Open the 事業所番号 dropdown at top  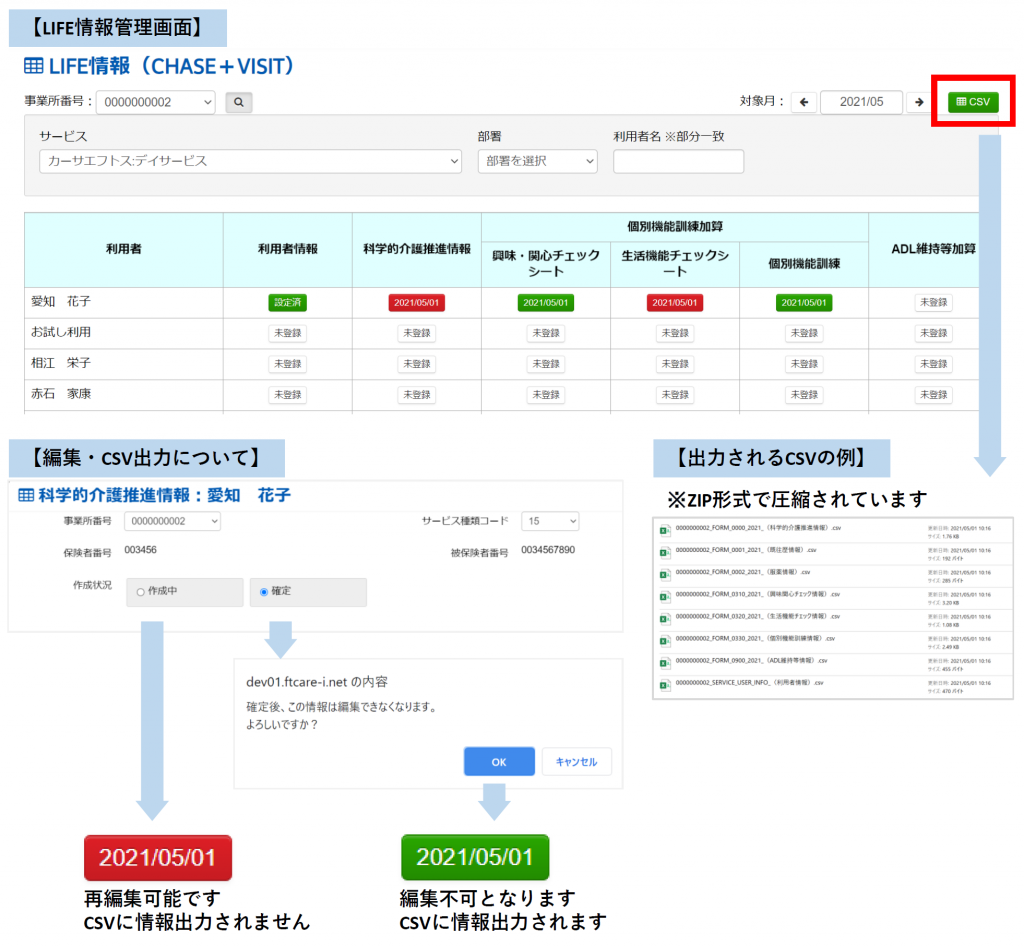pos(155,102)
